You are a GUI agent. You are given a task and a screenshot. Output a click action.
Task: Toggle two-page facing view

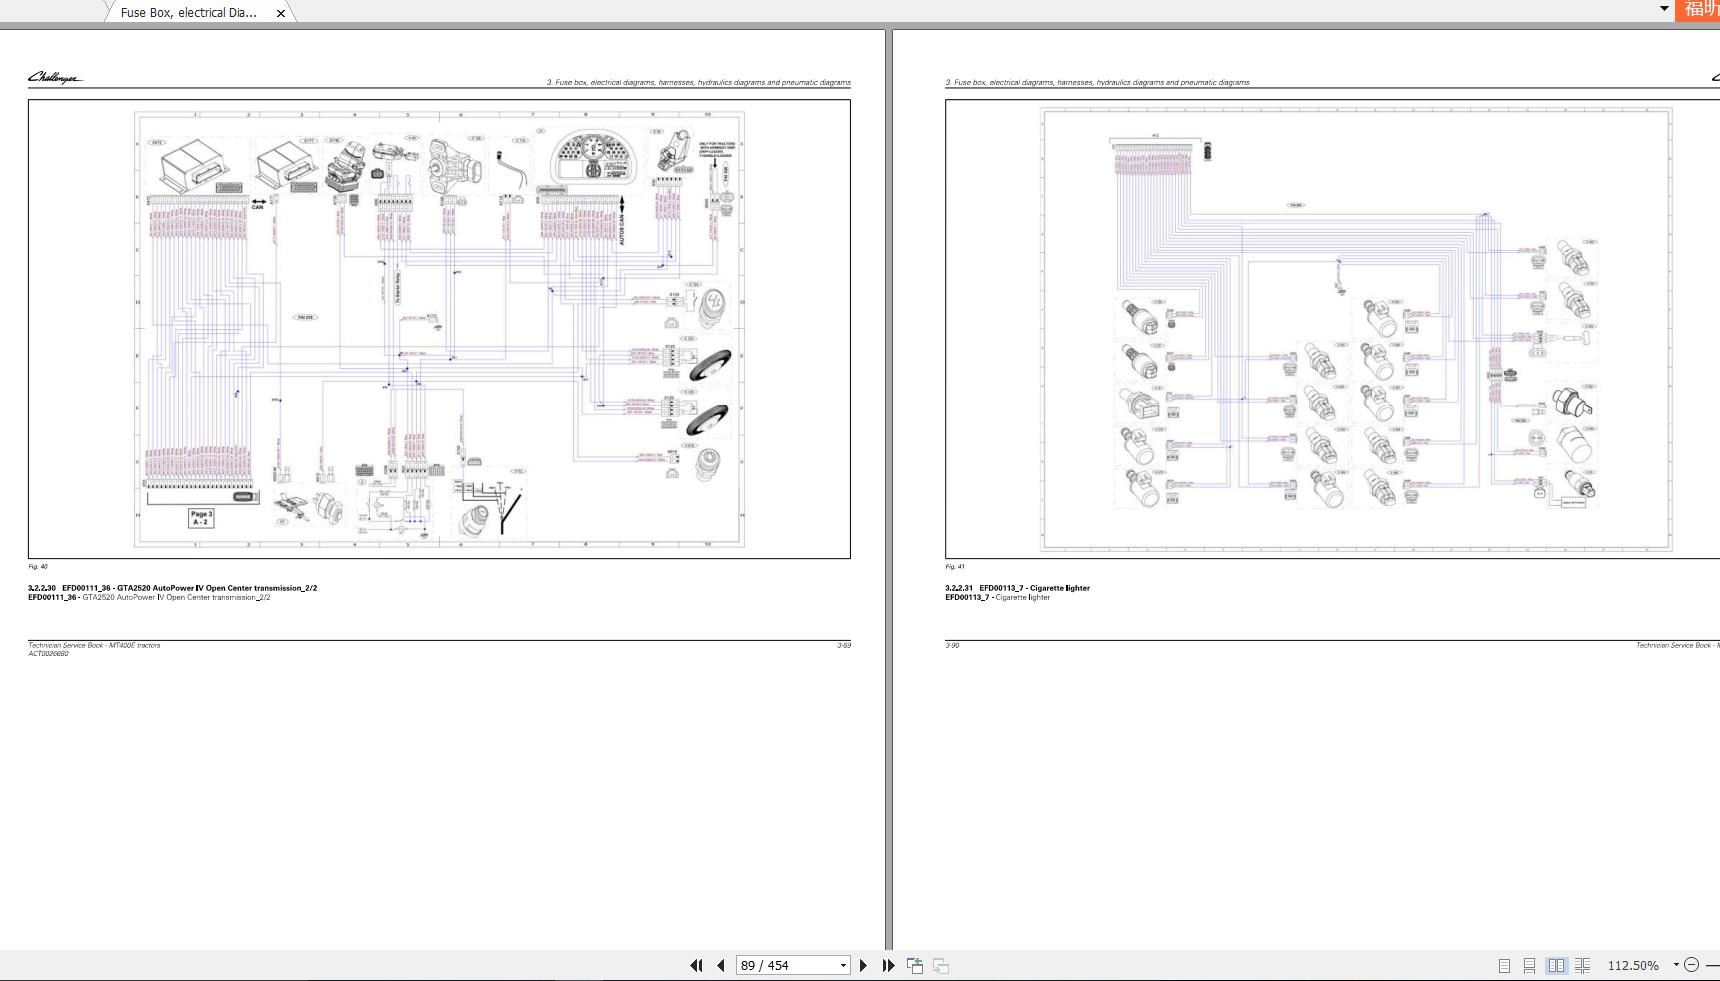click(x=1556, y=965)
